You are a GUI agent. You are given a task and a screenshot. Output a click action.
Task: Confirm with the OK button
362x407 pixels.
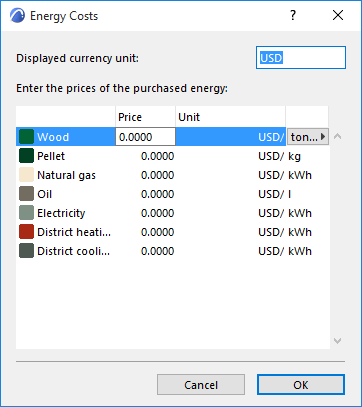[x=301, y=385]
